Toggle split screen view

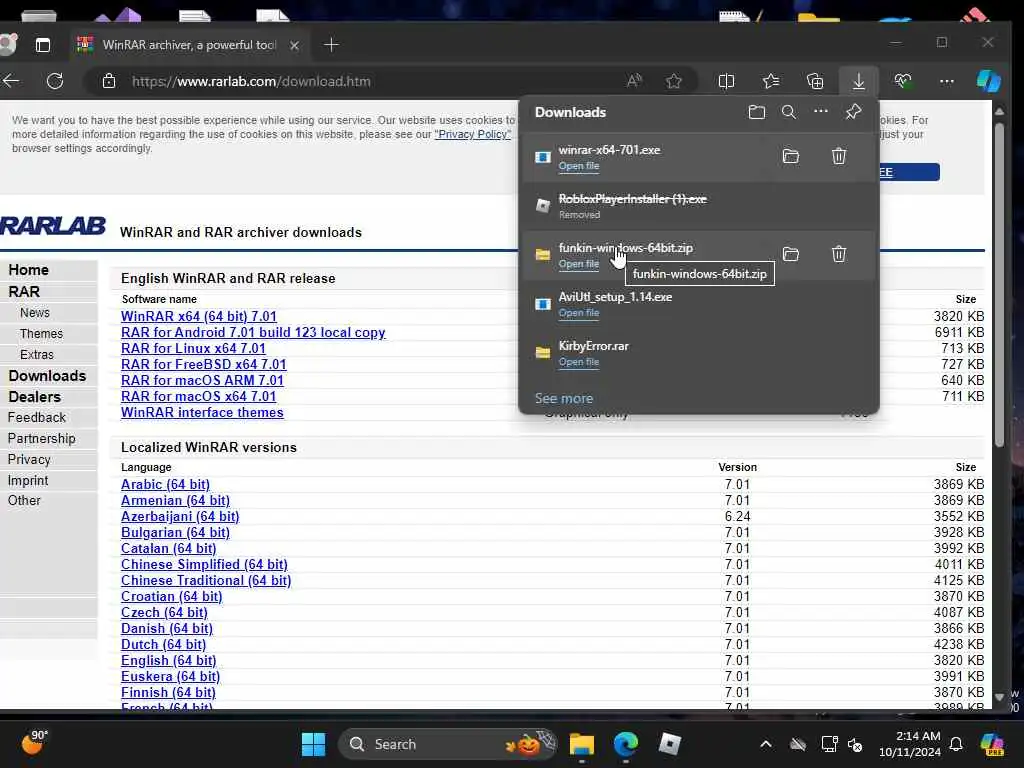click(726, 81)
